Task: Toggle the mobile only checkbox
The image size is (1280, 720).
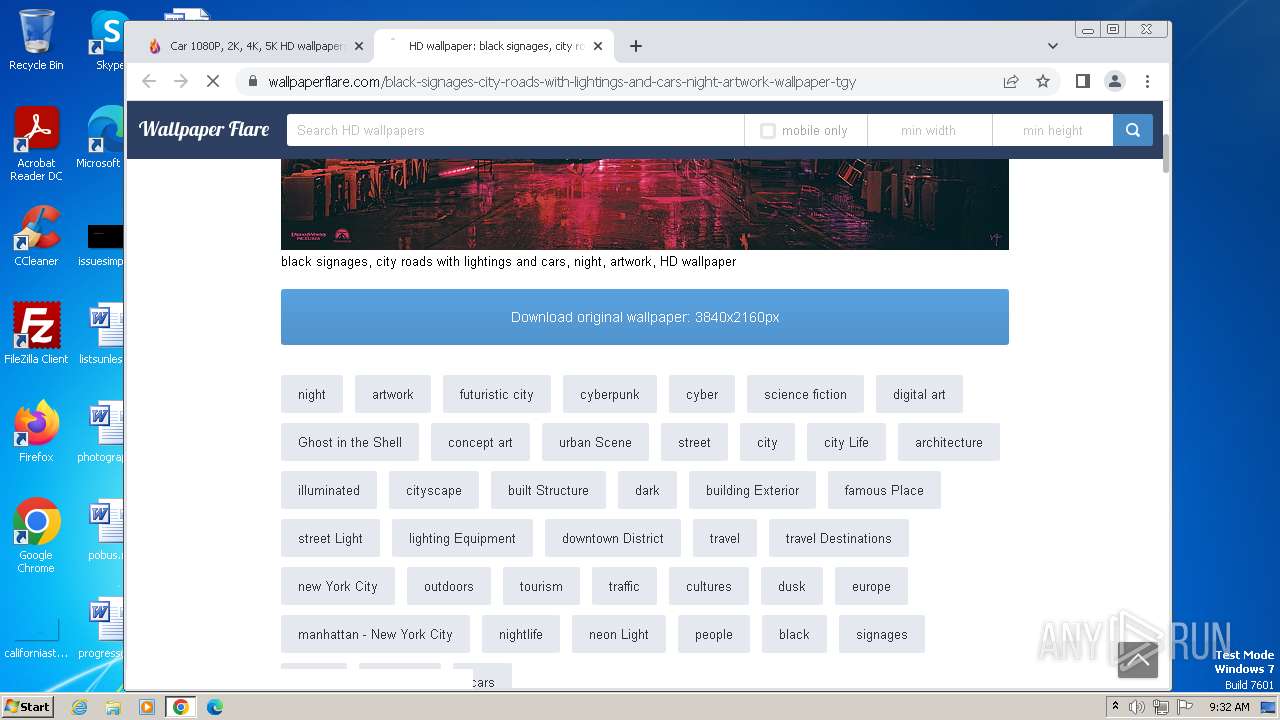Action: (768, 131)
